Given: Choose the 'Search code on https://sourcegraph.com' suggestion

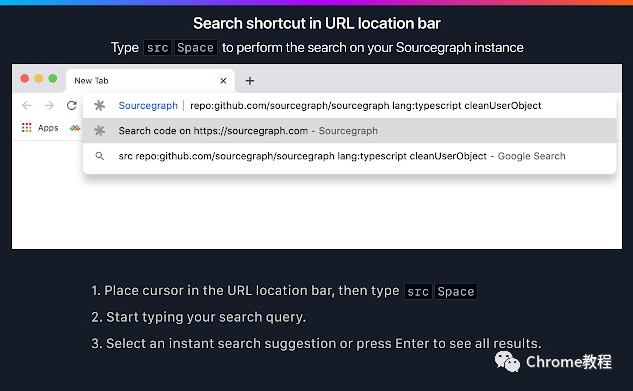Looking at the screenshot, I should [350, 131].
